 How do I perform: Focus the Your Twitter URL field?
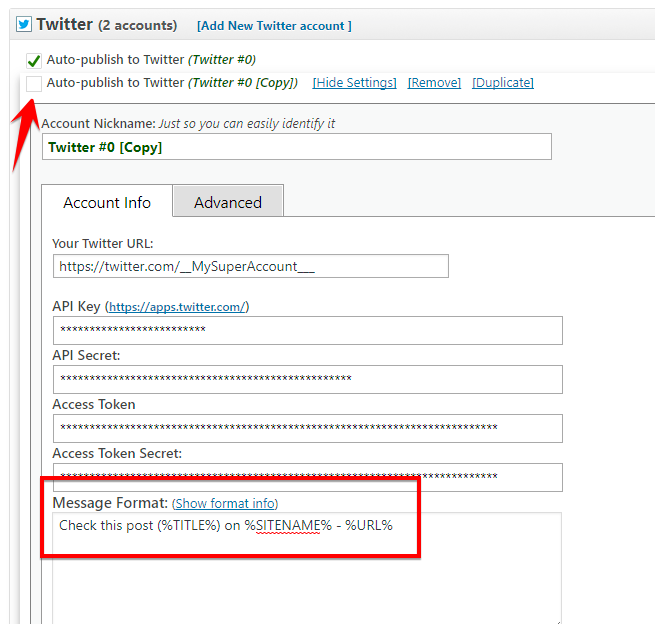coord(250,266)
